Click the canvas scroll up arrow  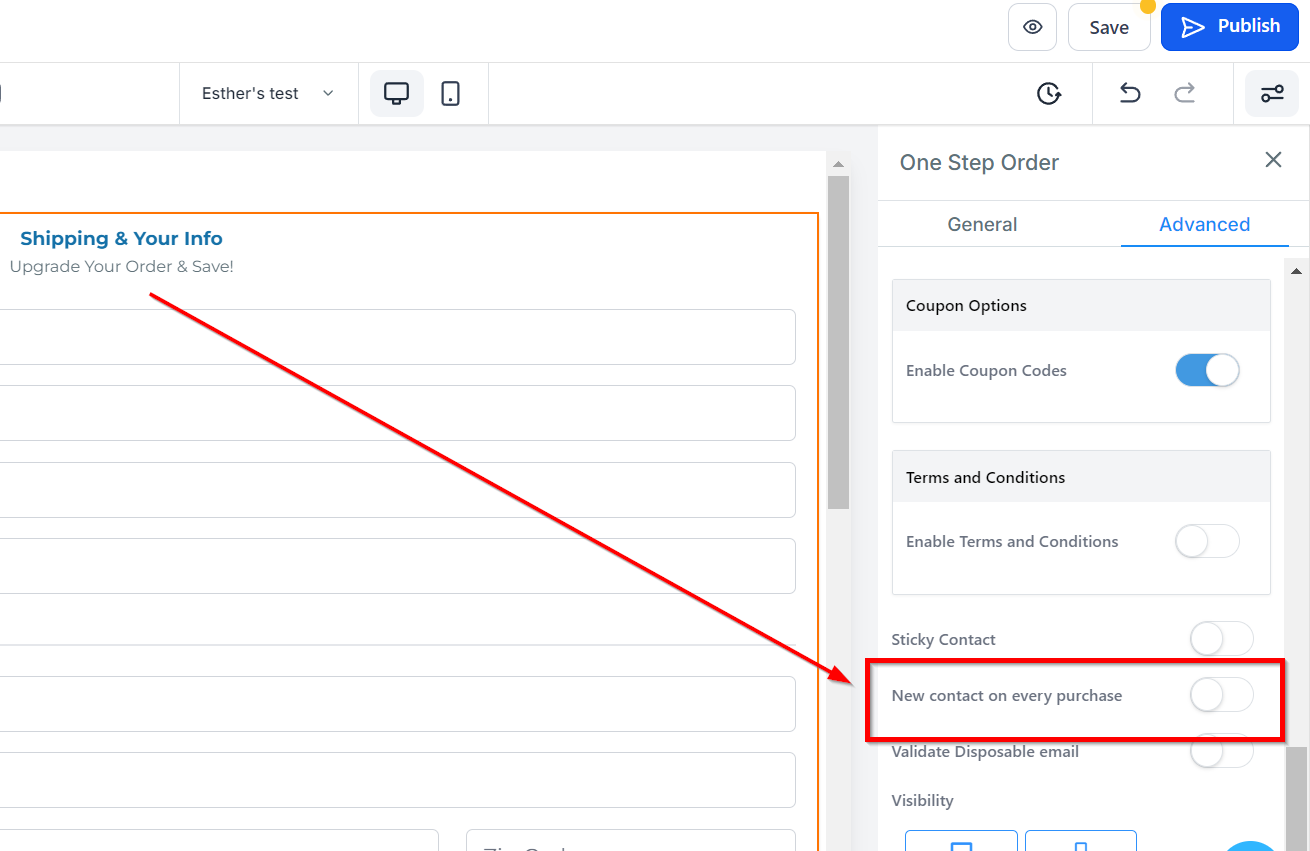click(838, 164)
